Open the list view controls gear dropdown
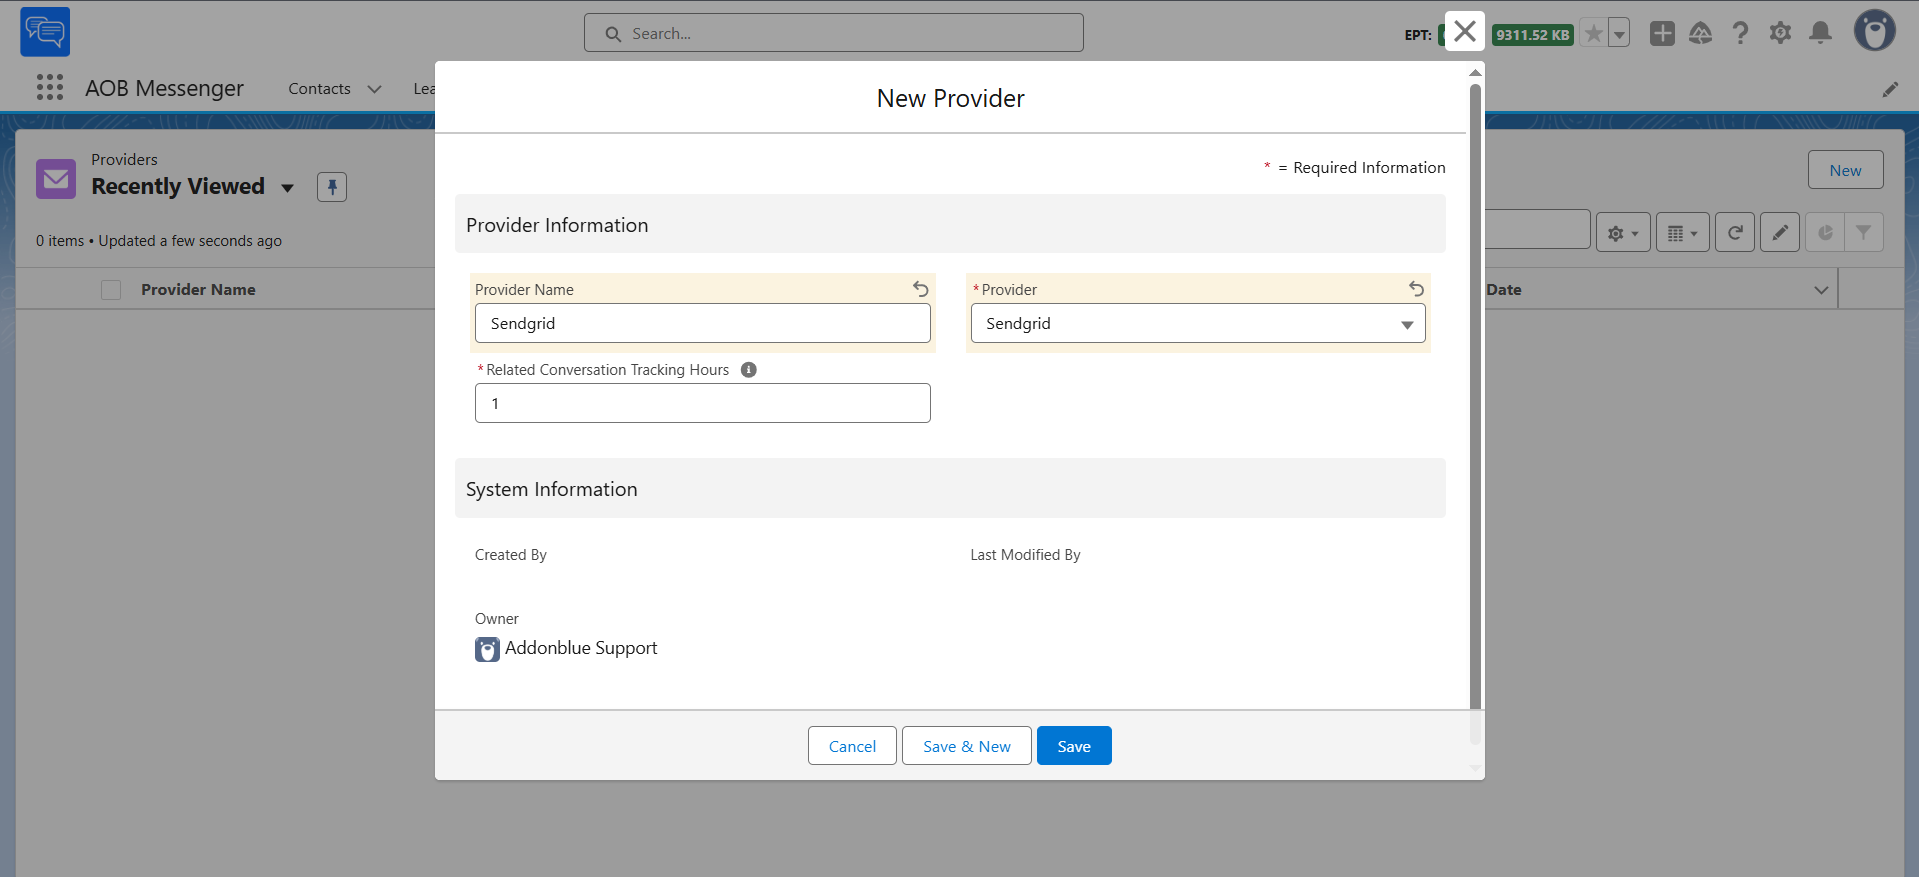This screenshot has height=877, width=1919. (x=1623, y=232)
